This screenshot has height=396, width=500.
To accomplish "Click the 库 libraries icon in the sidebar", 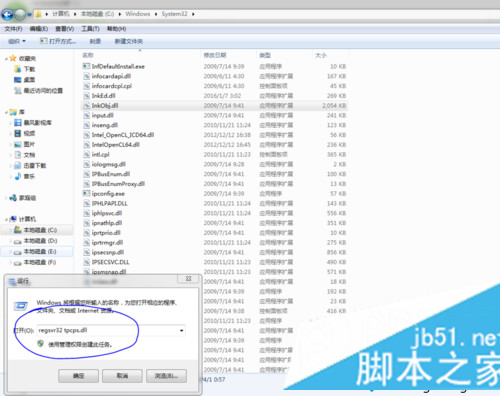I will [x=13, y=112].
